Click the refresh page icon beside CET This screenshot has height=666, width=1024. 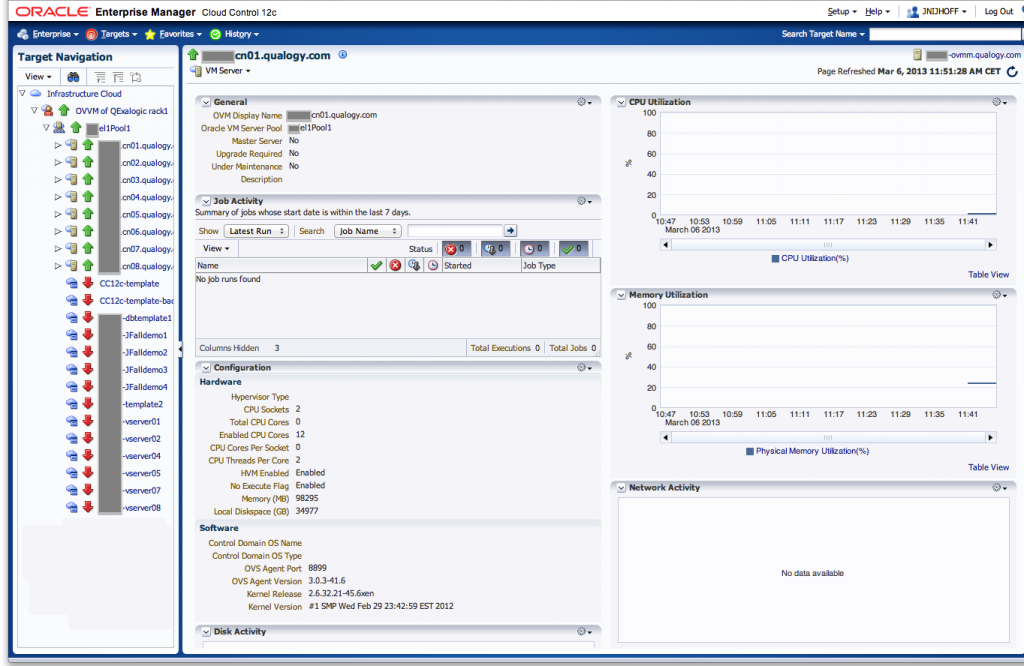pos(1012,71)
